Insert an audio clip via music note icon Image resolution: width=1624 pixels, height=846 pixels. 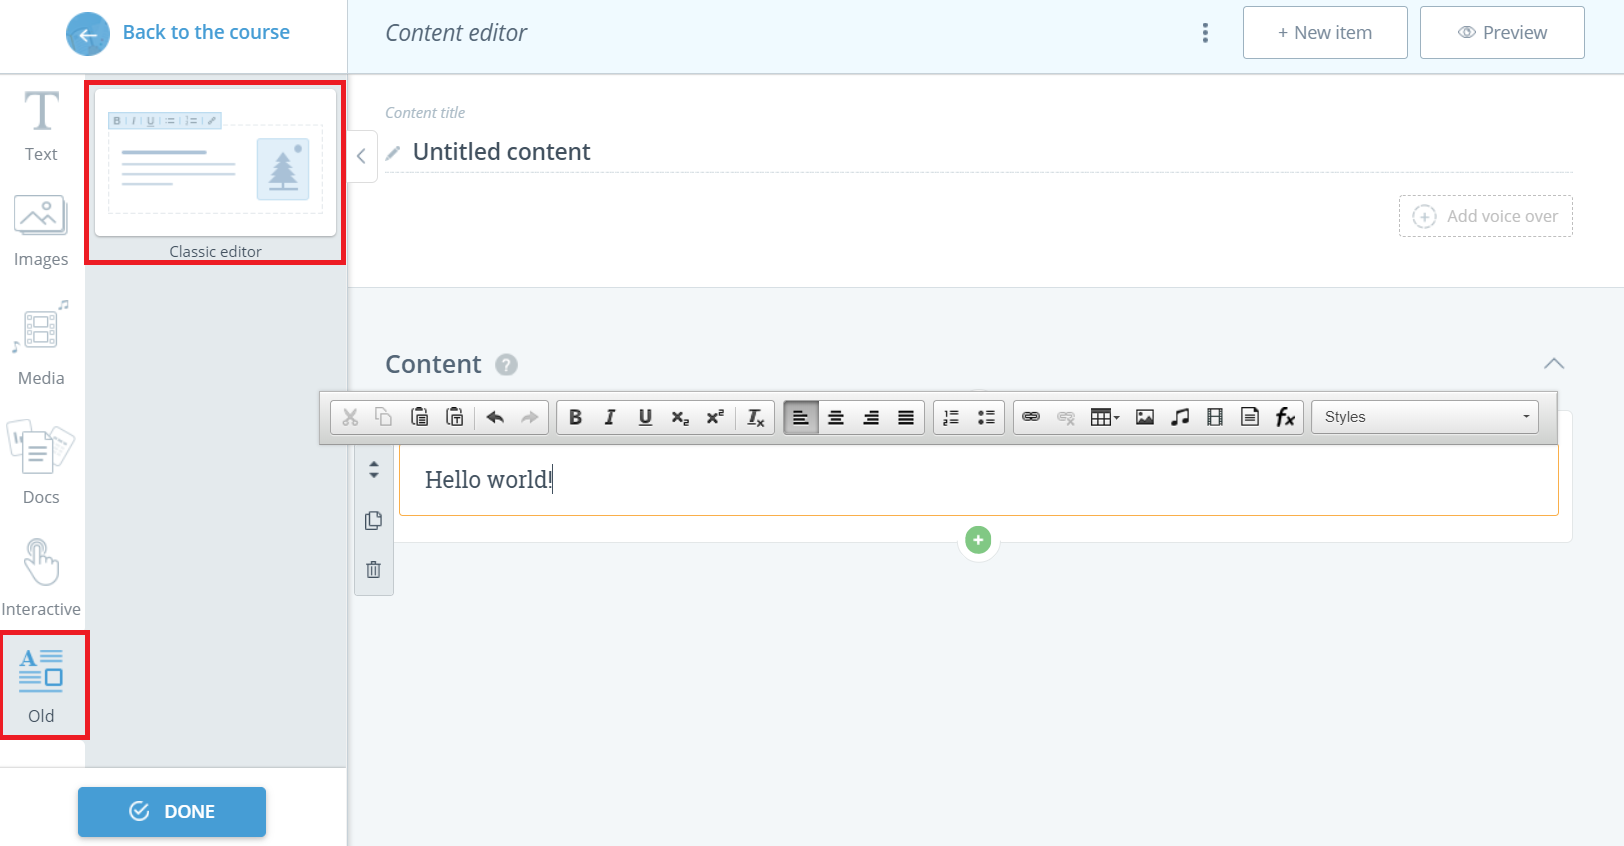click(1180, 417)
